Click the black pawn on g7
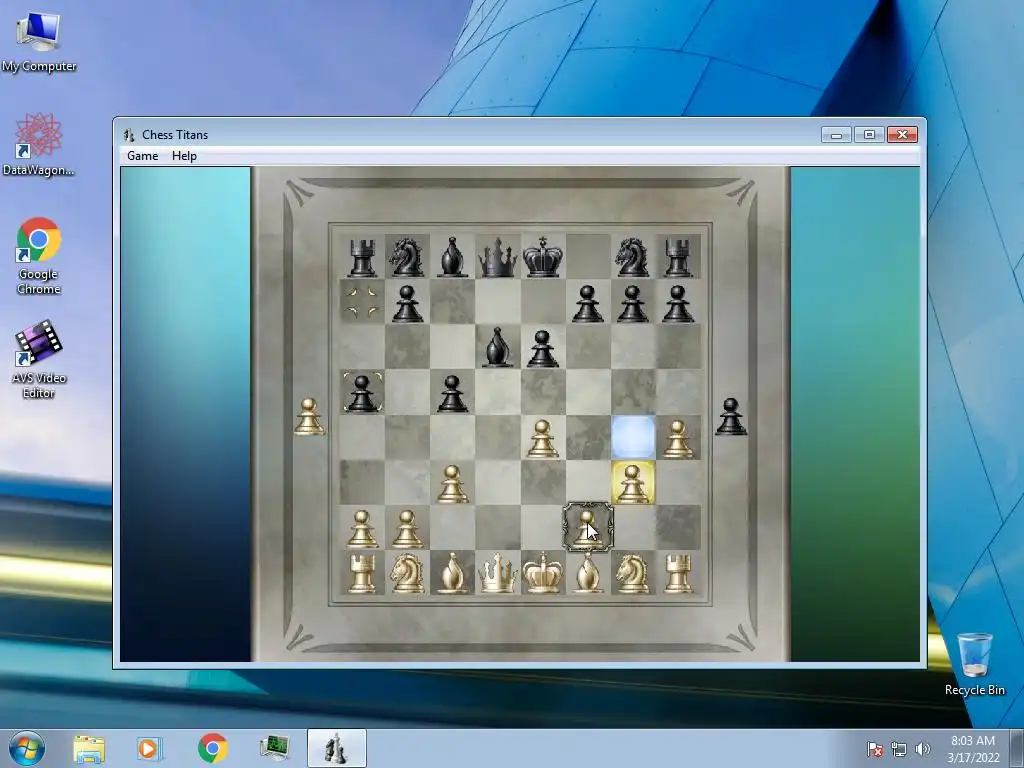 (633, 303)
